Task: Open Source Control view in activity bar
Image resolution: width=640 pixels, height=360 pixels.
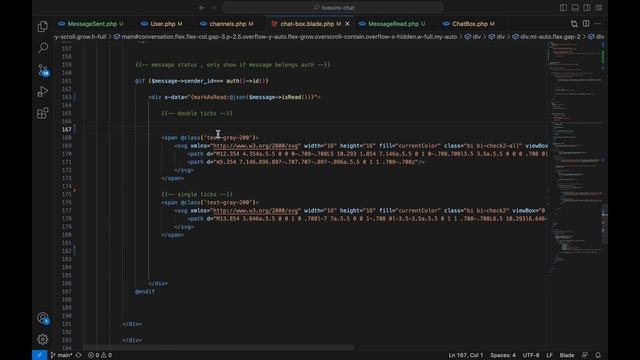Action: click(42, 70)
